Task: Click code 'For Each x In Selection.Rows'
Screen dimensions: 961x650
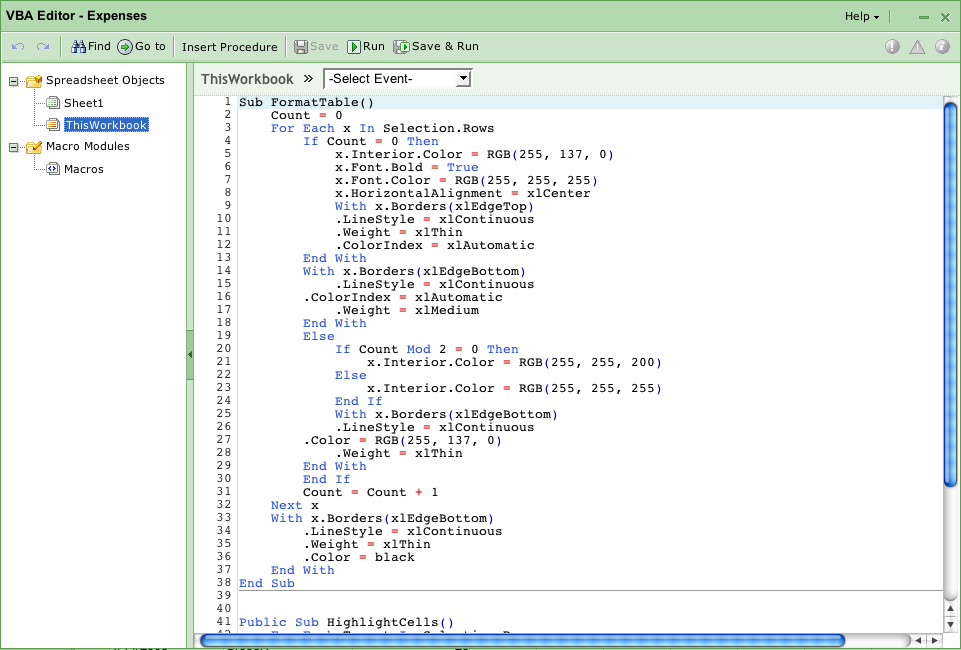Action: 382,128
